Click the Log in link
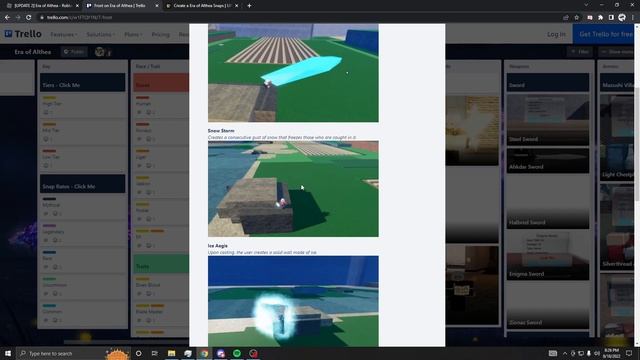 tap(556, 34)
